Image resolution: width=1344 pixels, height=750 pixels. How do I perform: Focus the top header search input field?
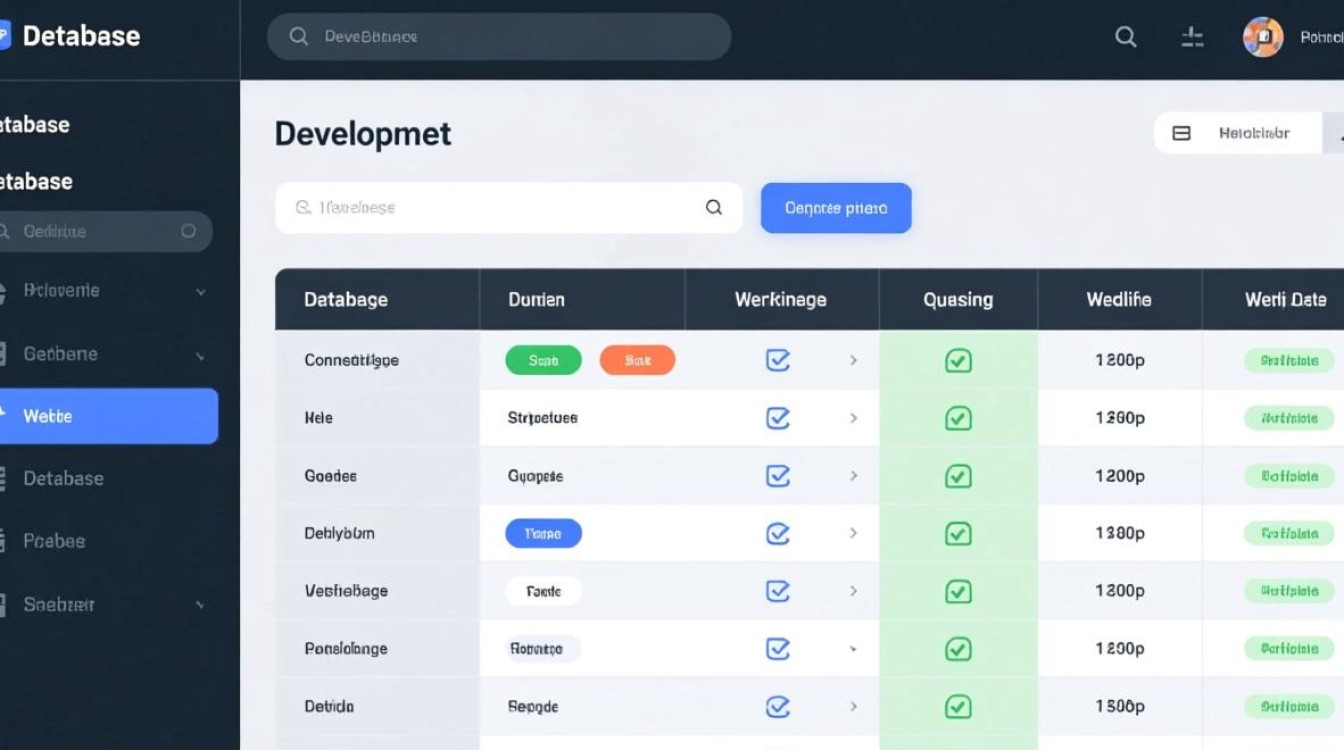(500, 37)
